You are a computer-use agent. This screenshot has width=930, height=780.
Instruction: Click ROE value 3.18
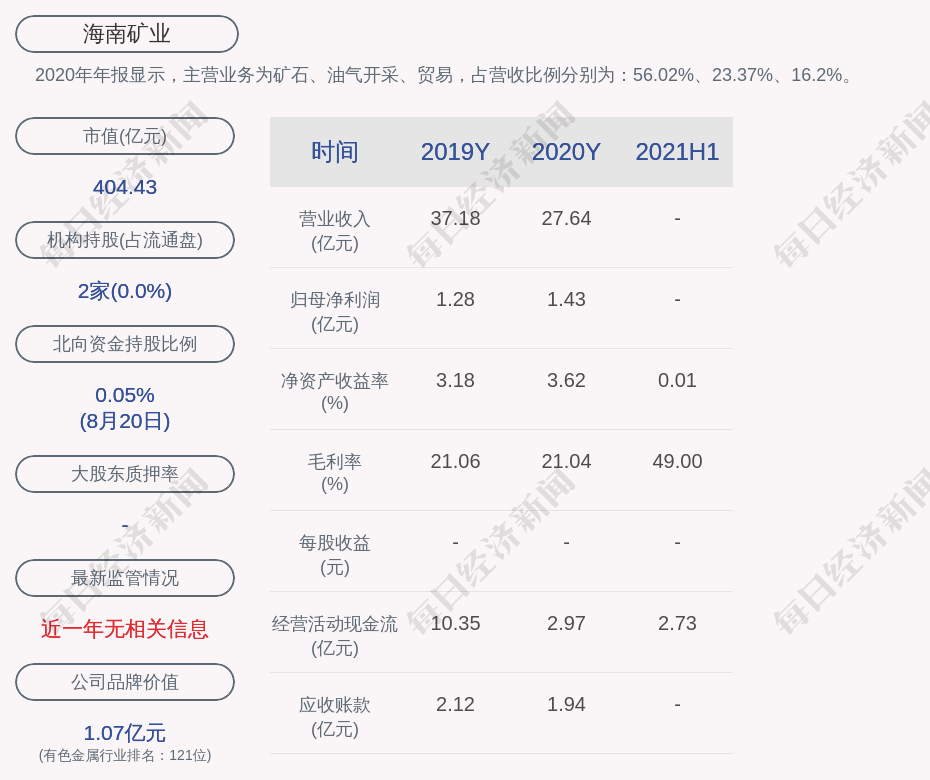point(455,380)
